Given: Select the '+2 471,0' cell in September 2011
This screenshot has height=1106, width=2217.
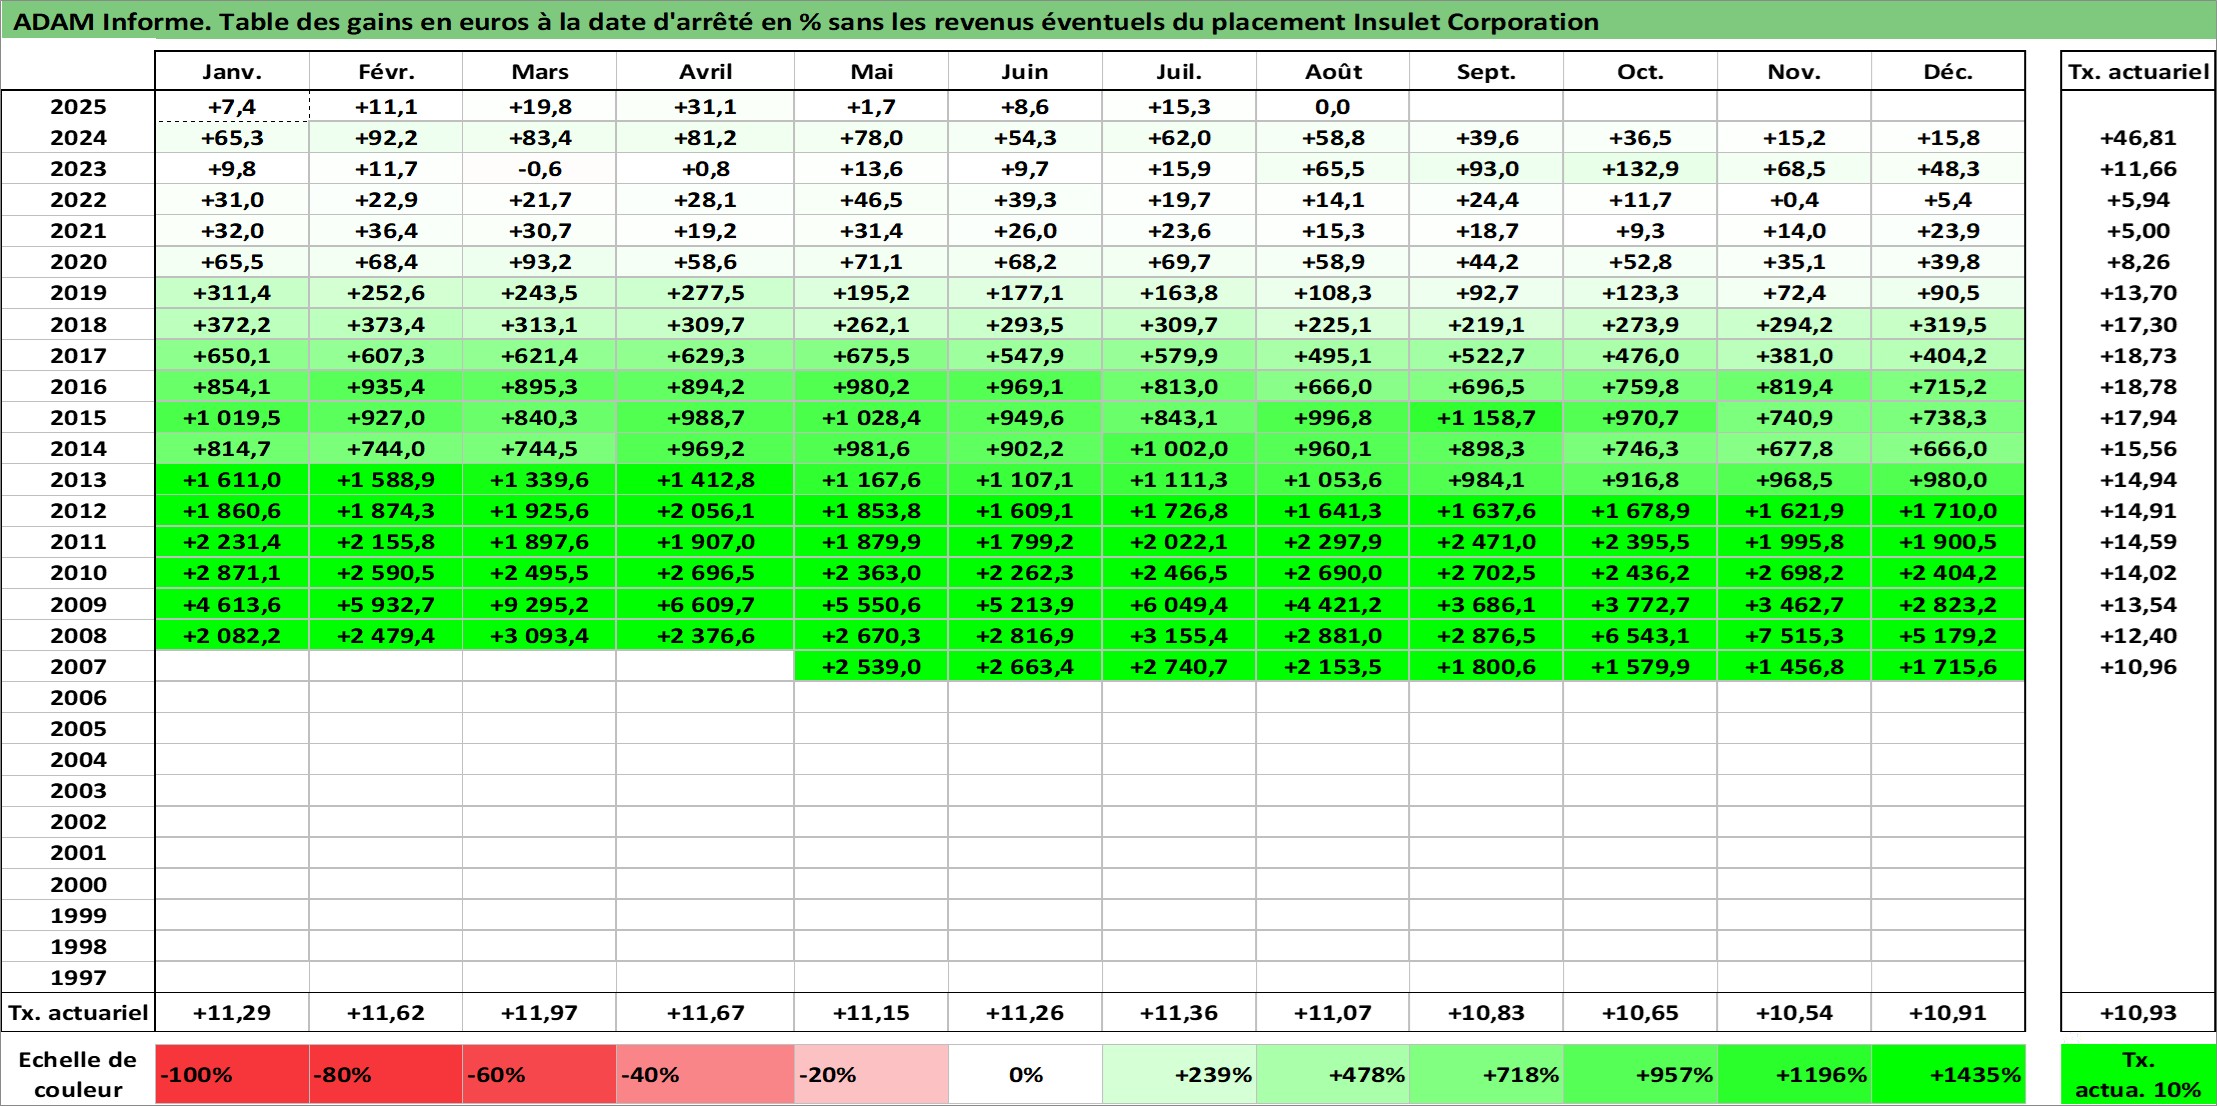Looking at the screenshot, I should coord(1486,542).
